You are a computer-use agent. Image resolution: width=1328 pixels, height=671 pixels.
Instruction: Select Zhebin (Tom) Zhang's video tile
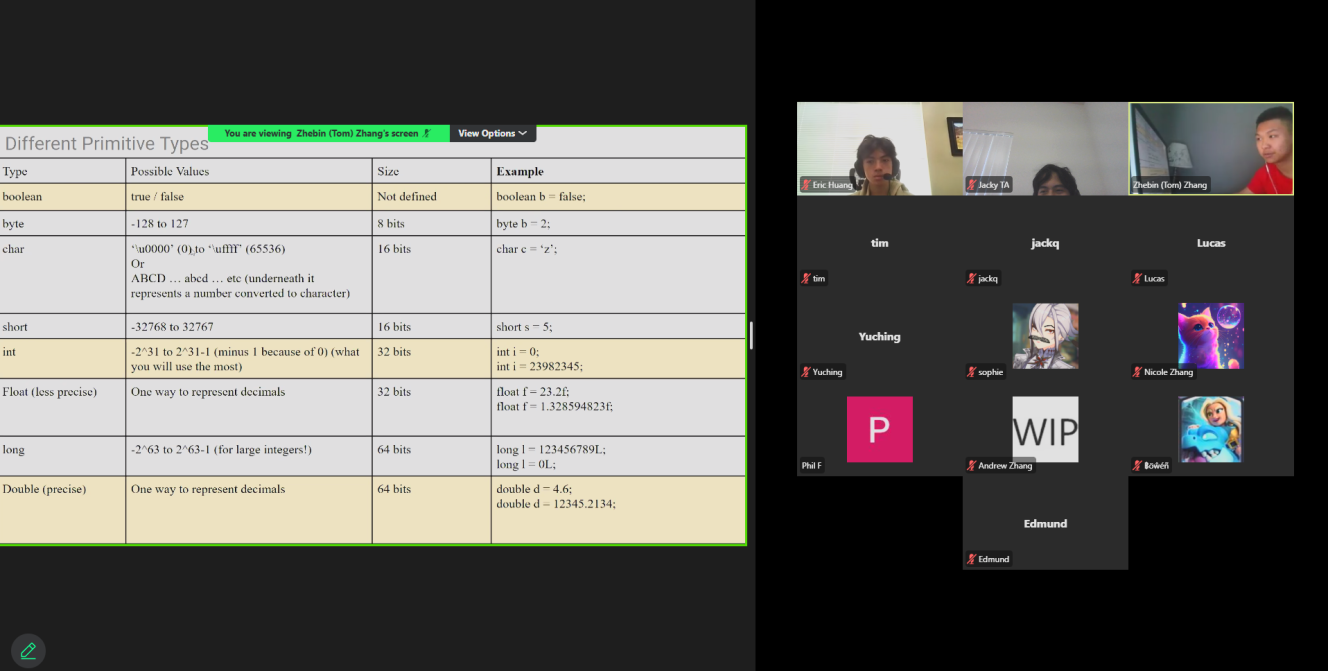point(1211,147)
